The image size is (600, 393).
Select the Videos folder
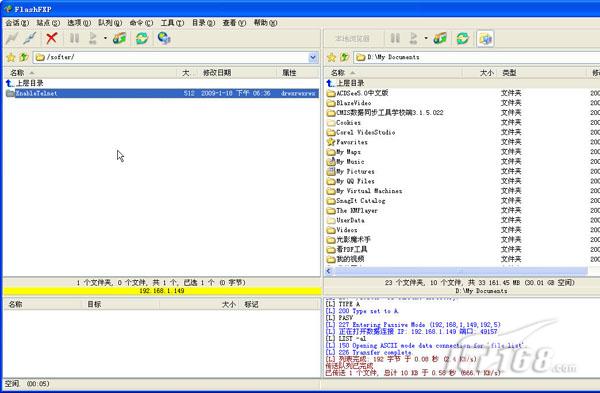click(x=342, y=230)
